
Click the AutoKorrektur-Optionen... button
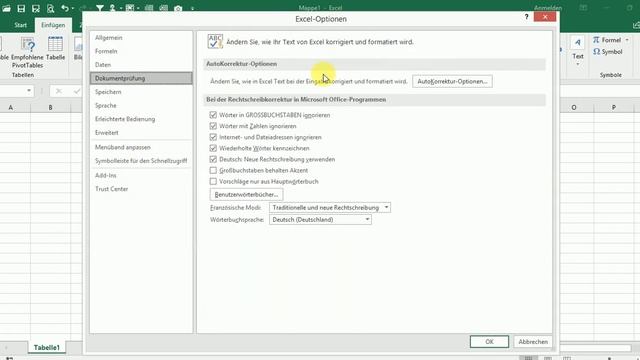pyautogui.click(x=452, y=81)
